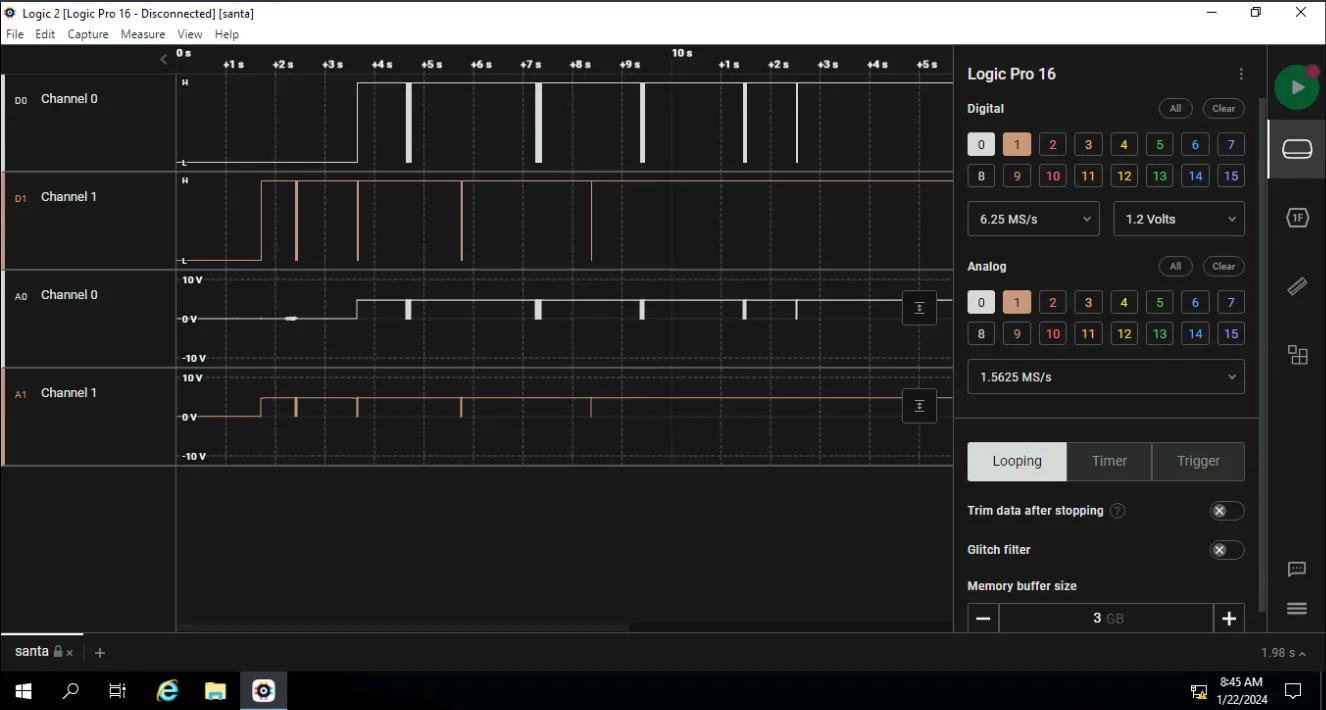Enable digital channel 2
The width and height of the screenshot is (1326, 710).
[1052, 145]
